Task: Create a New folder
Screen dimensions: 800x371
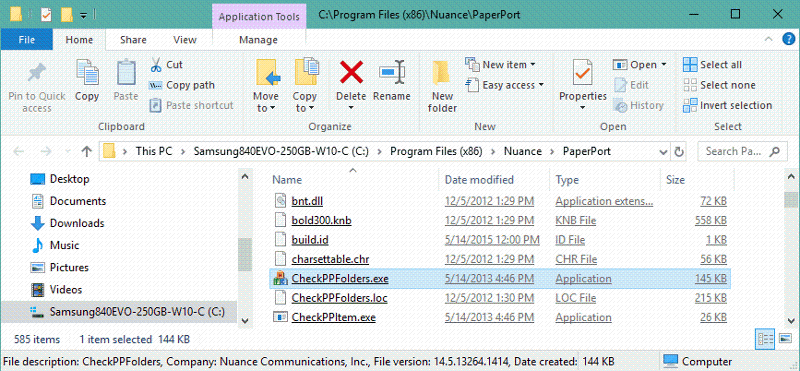Action: [x=442, y=87]
